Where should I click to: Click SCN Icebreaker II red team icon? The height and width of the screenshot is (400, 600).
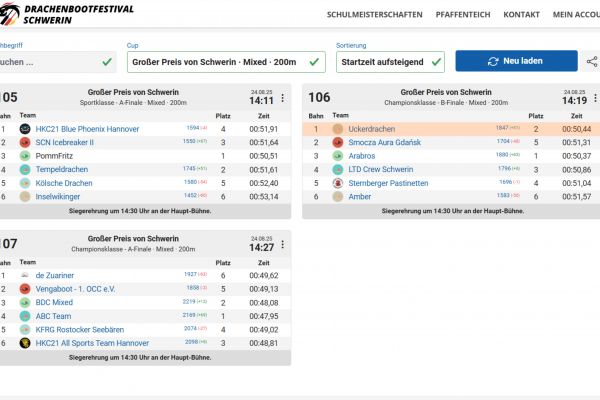[25, 142]
